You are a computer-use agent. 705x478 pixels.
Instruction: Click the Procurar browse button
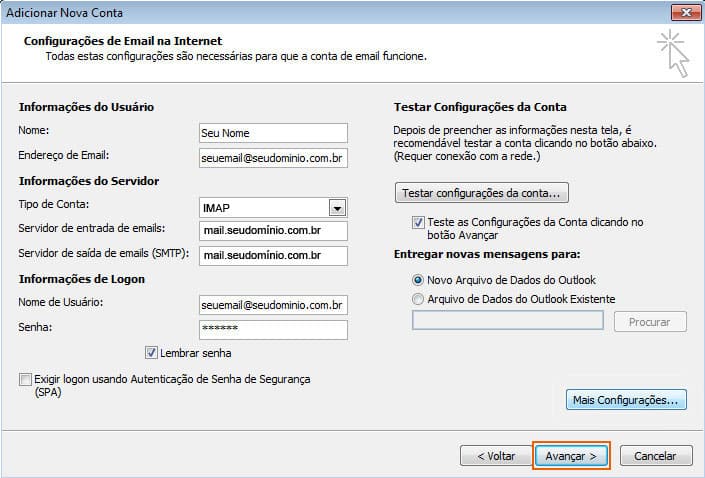[x=649, y=321]
